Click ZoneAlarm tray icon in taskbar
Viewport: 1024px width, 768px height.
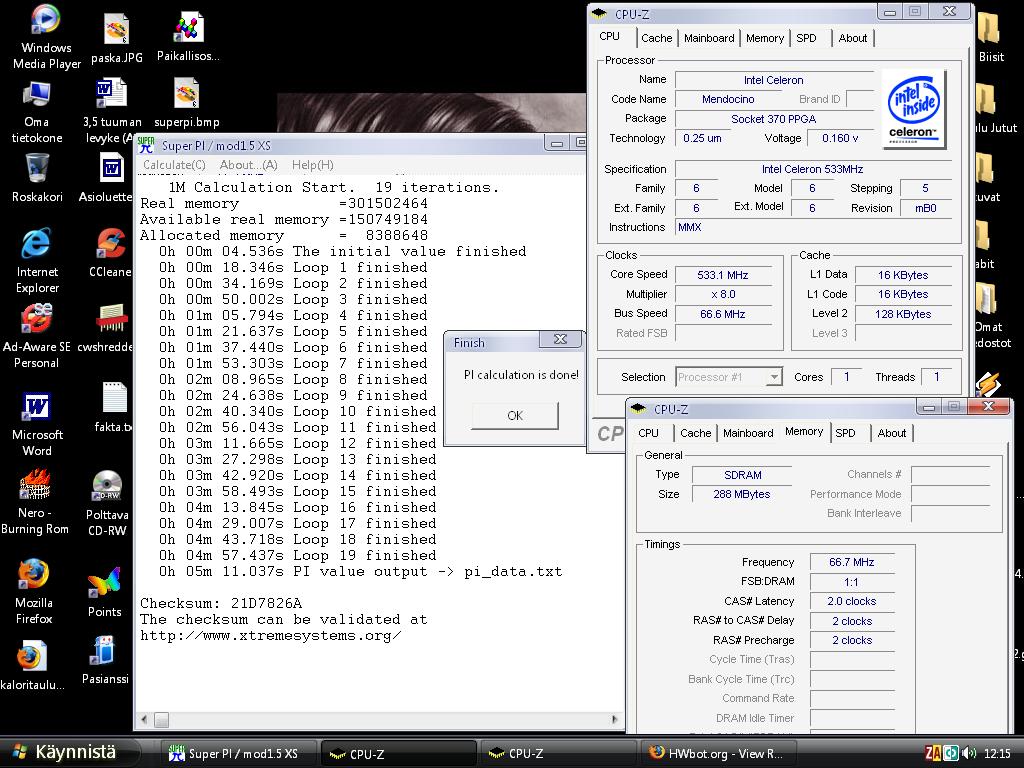[933, 754]
